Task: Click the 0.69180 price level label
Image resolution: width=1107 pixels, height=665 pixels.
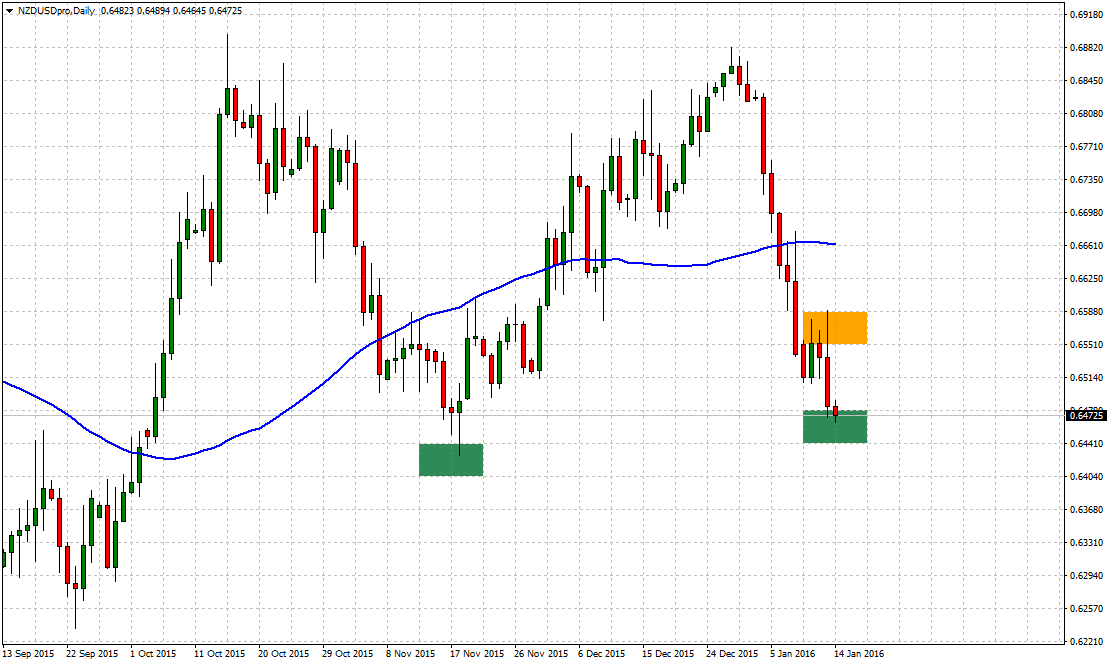Action: 1086,14
